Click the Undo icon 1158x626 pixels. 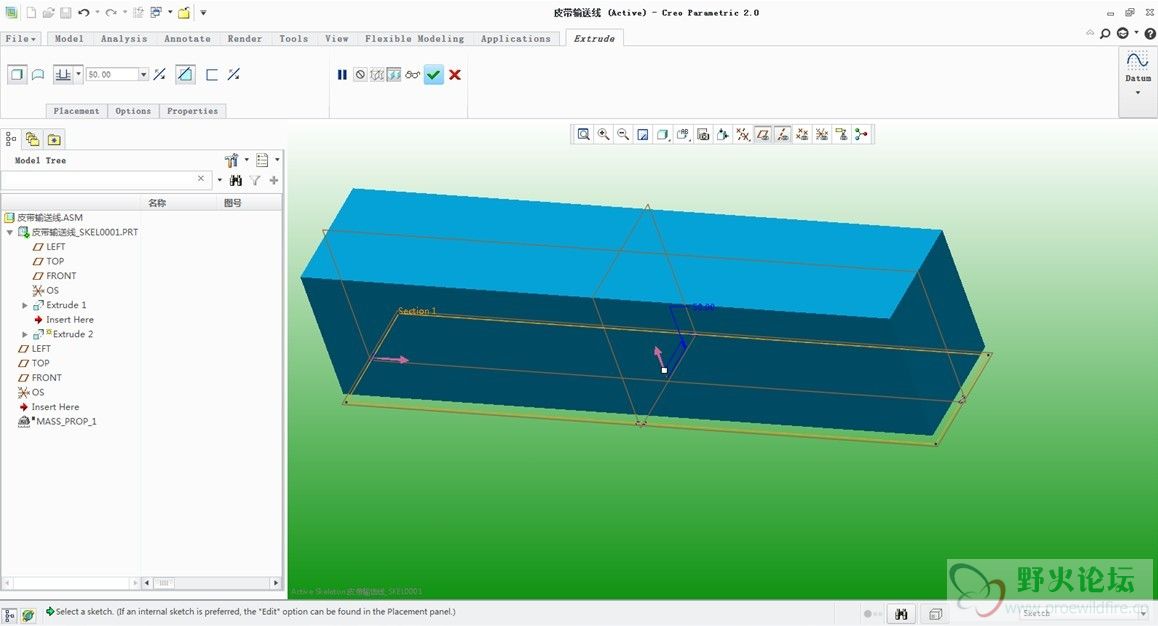83,13
